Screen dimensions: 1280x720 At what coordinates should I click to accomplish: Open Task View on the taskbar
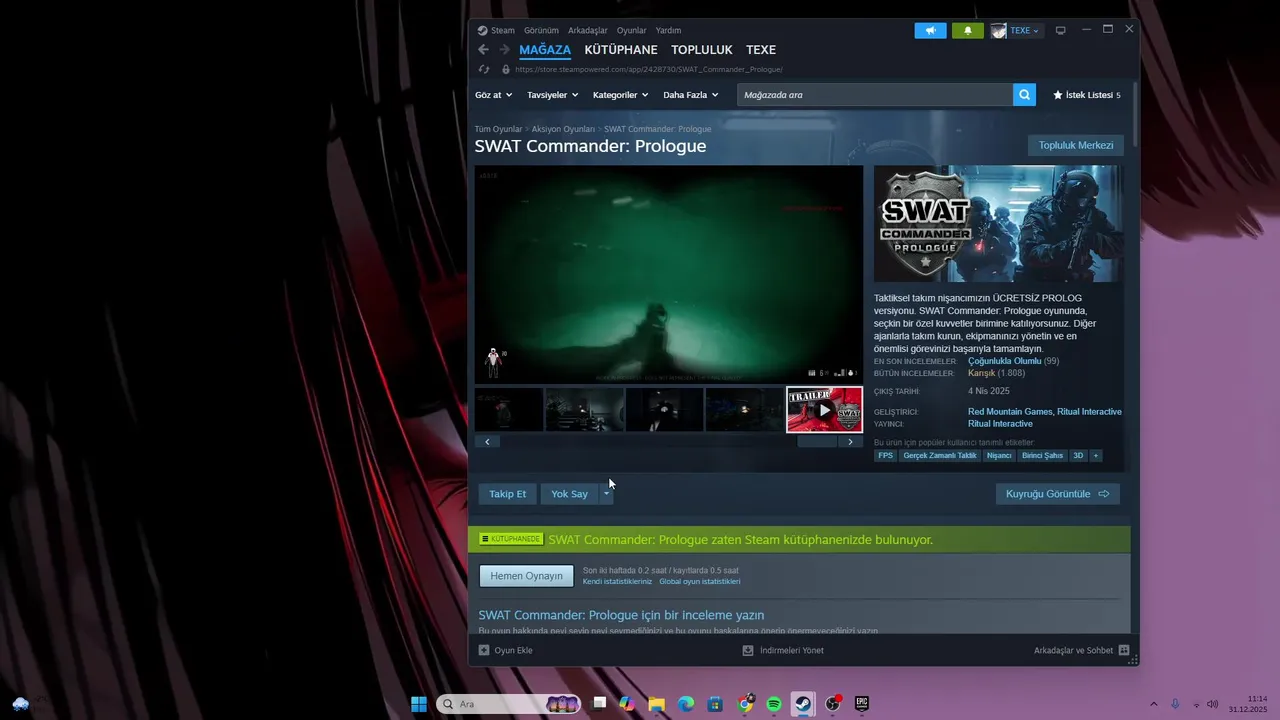click(599, 704)
